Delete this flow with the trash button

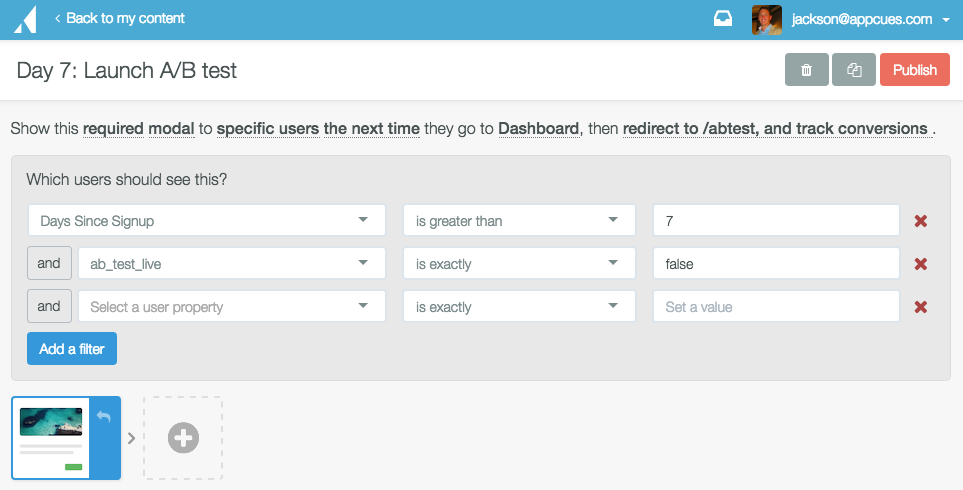(x=806, y=69)
